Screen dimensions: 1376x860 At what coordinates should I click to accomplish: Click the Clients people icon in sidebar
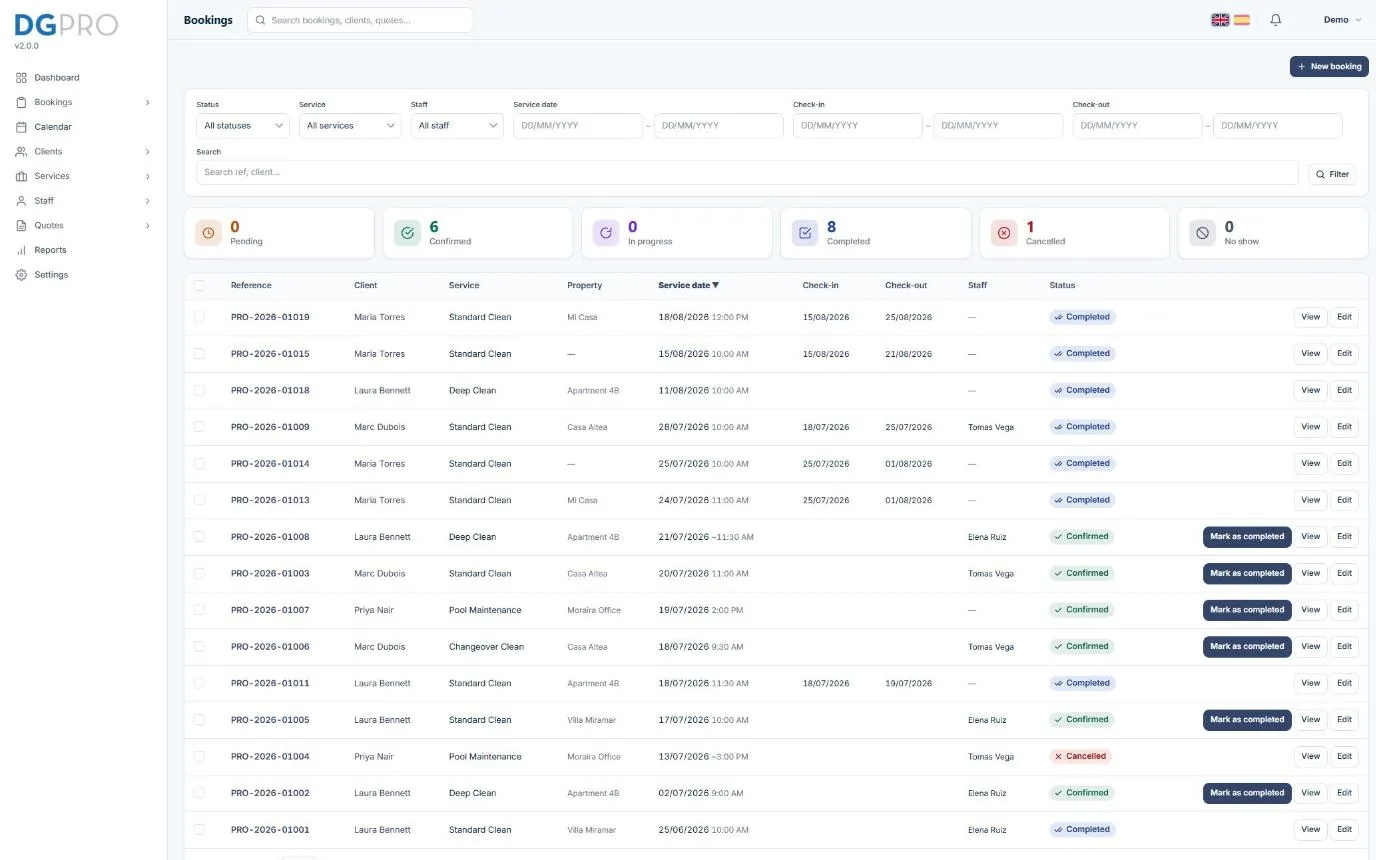click(x=22, y=152)
